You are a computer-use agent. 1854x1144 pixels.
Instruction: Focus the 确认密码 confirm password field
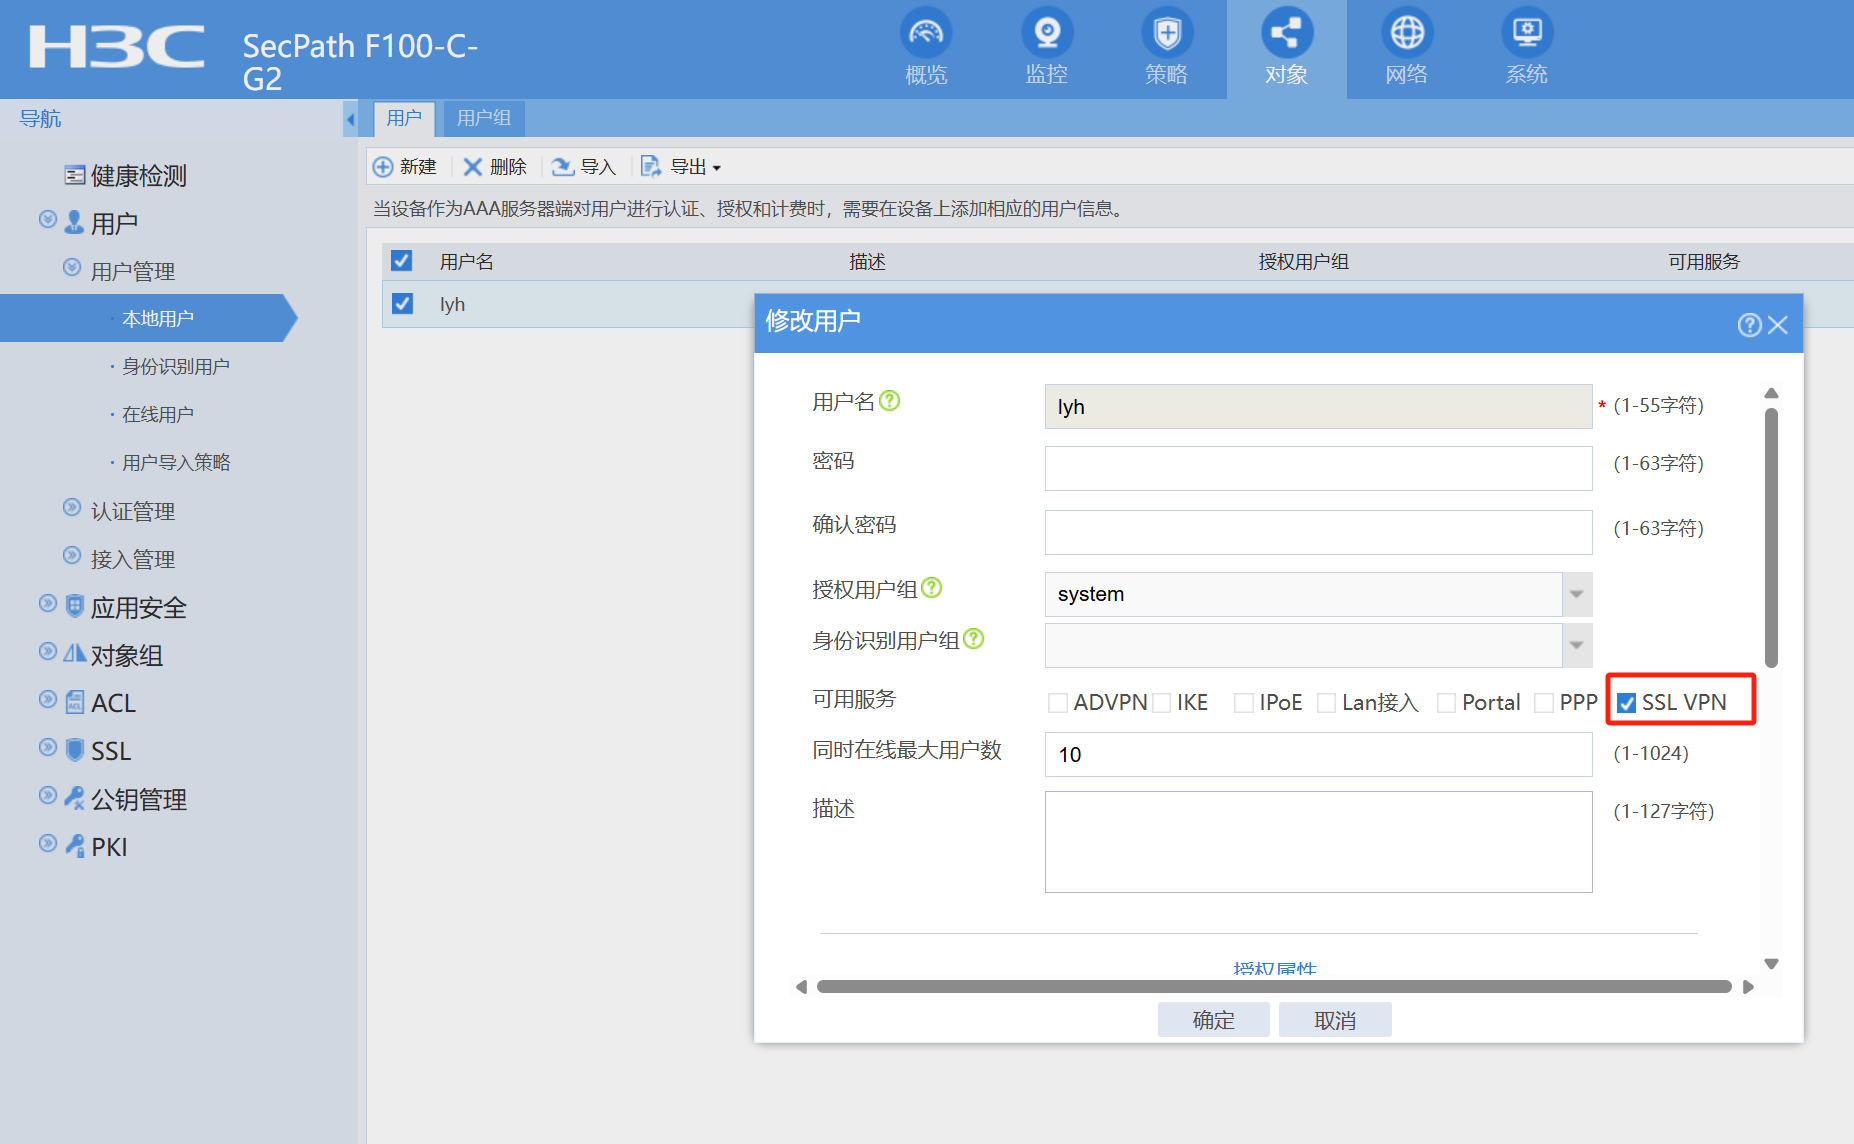pos(1318,532)
